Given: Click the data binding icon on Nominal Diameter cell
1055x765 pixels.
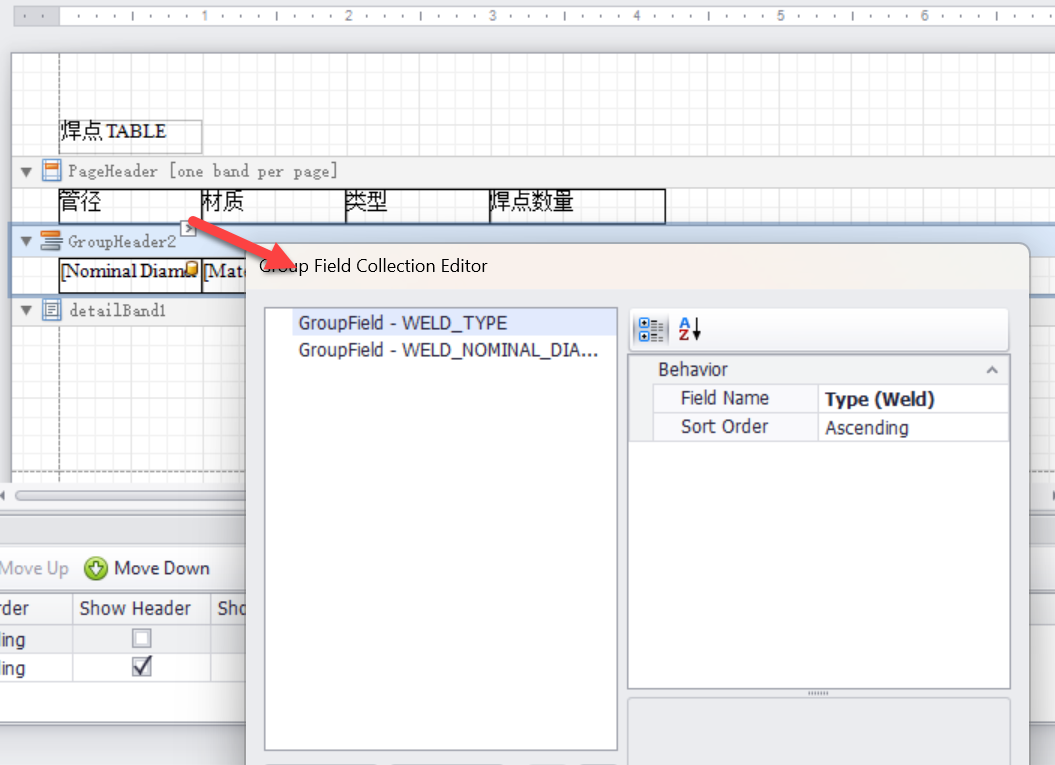Looking at the screenshot, I should click(190, 269).
